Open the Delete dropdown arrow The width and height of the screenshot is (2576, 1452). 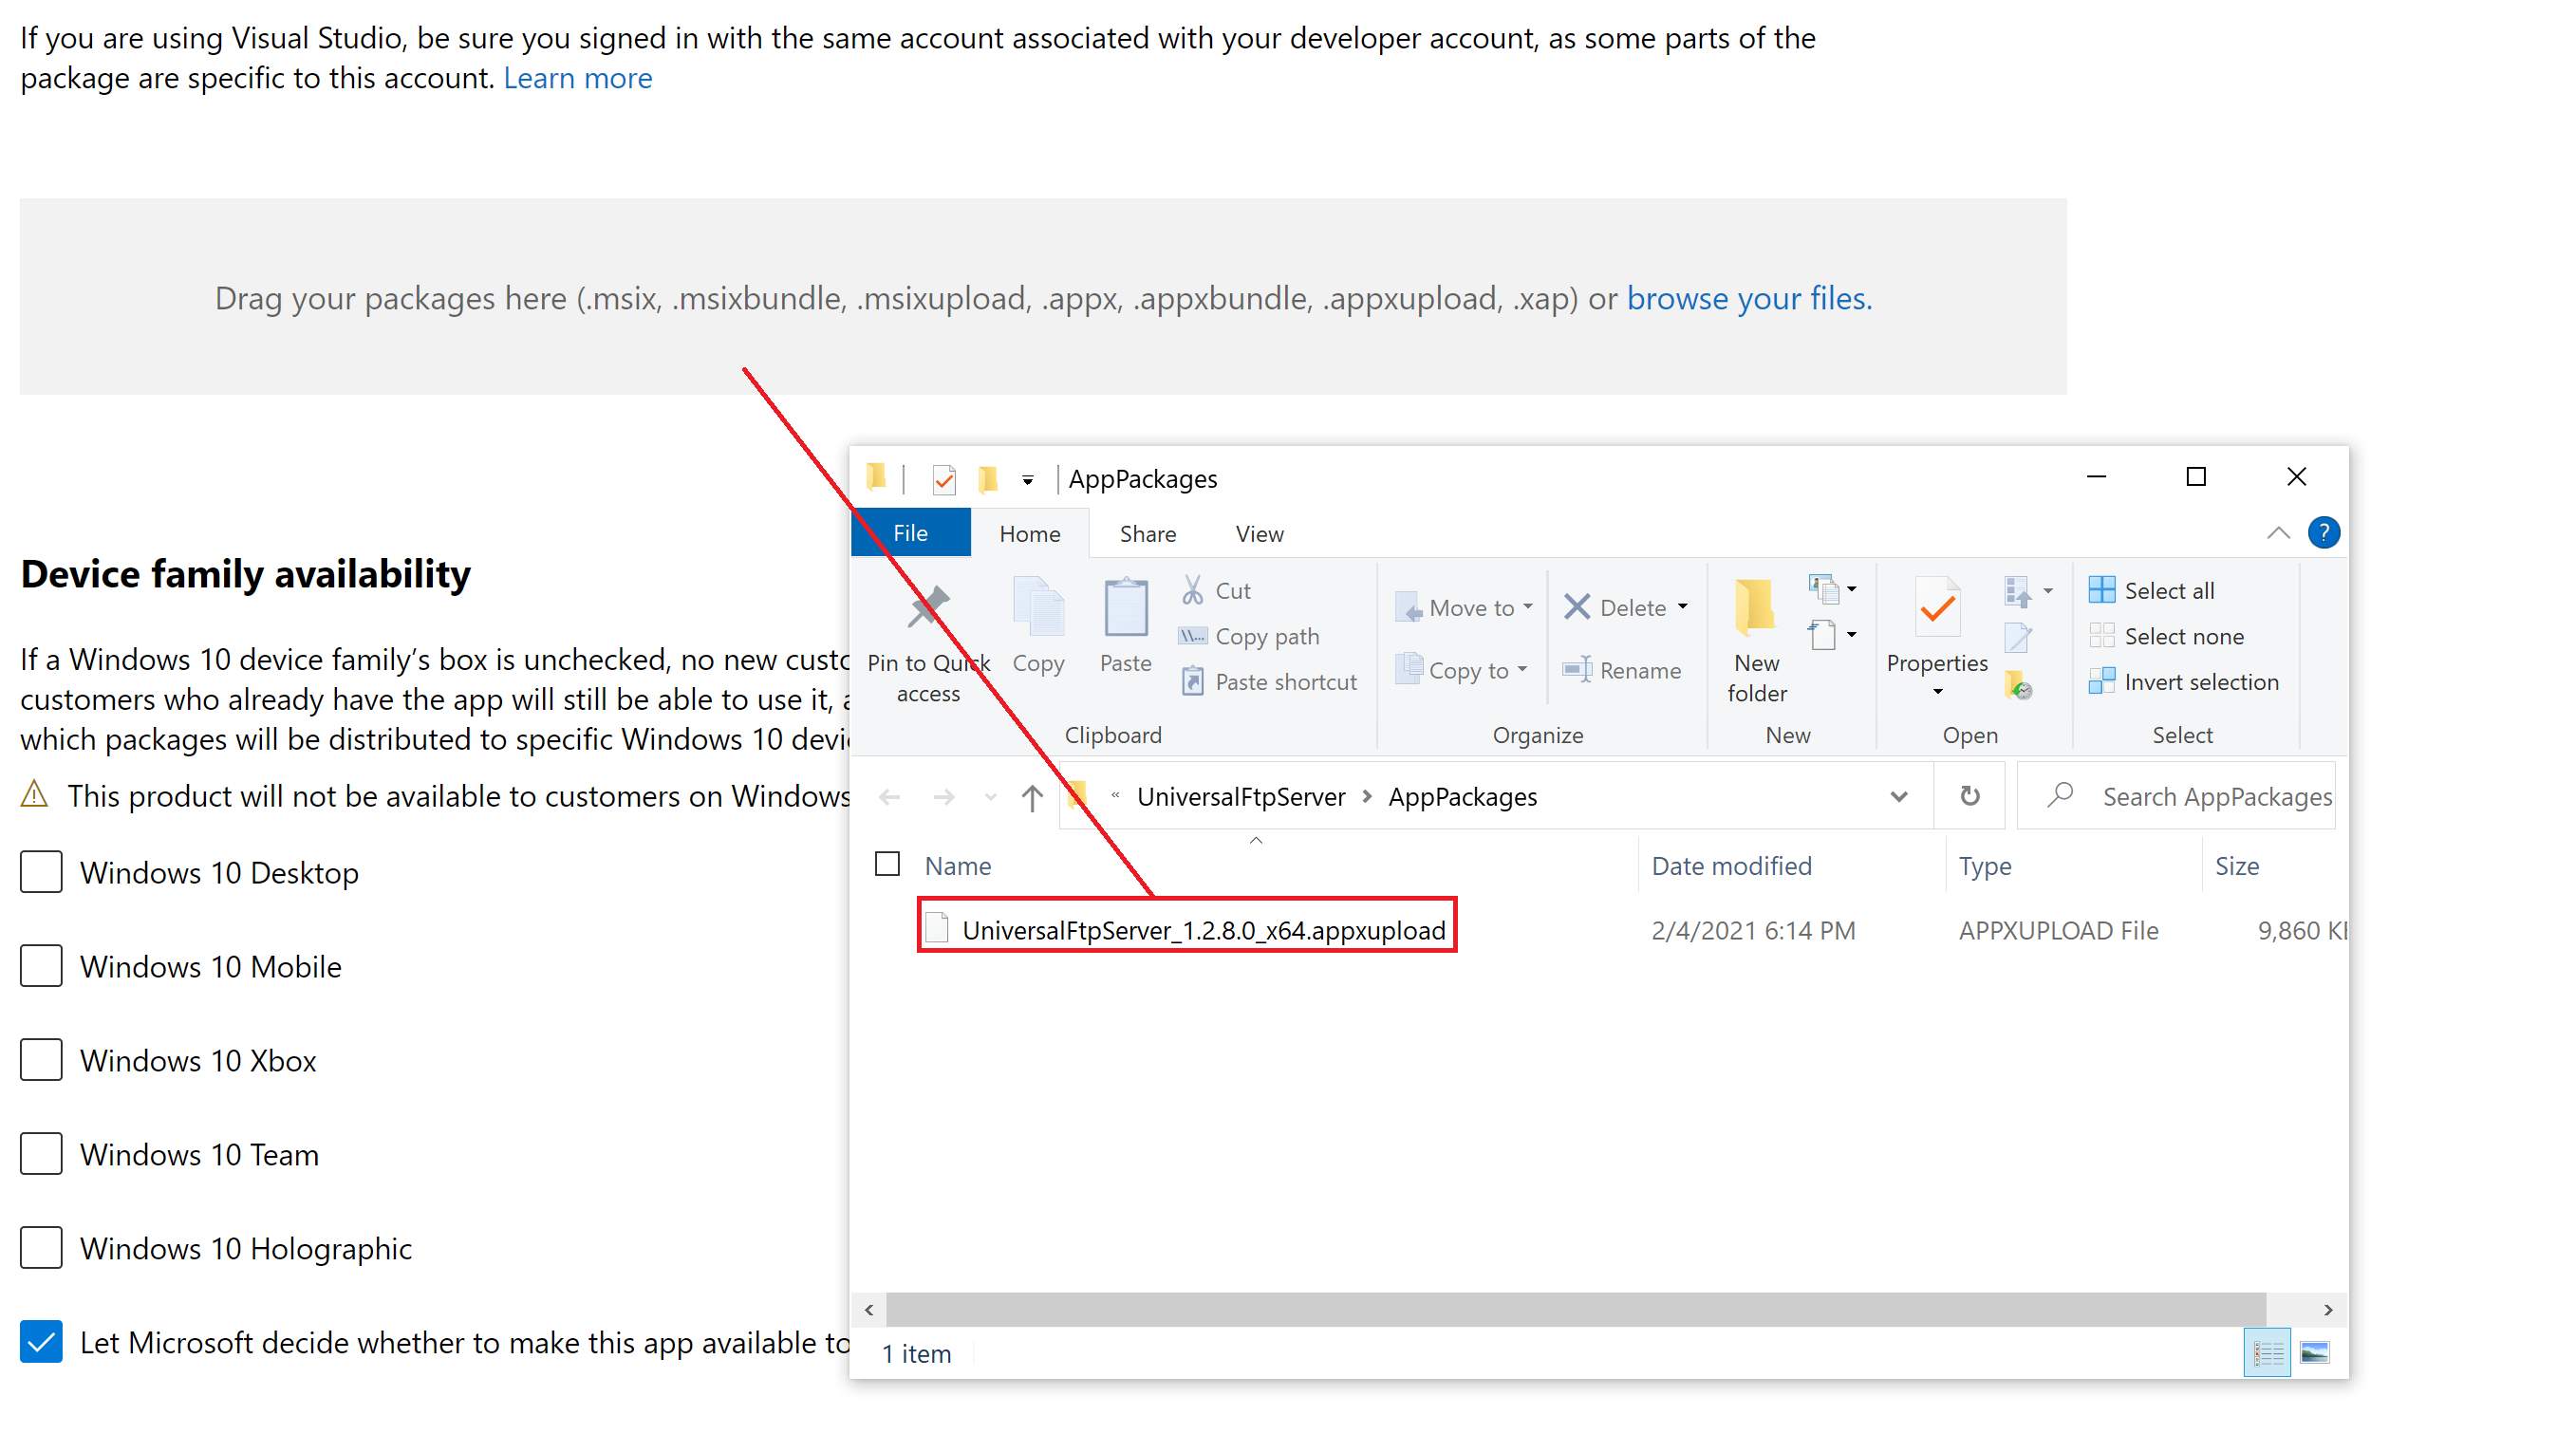pos(1683,607)
